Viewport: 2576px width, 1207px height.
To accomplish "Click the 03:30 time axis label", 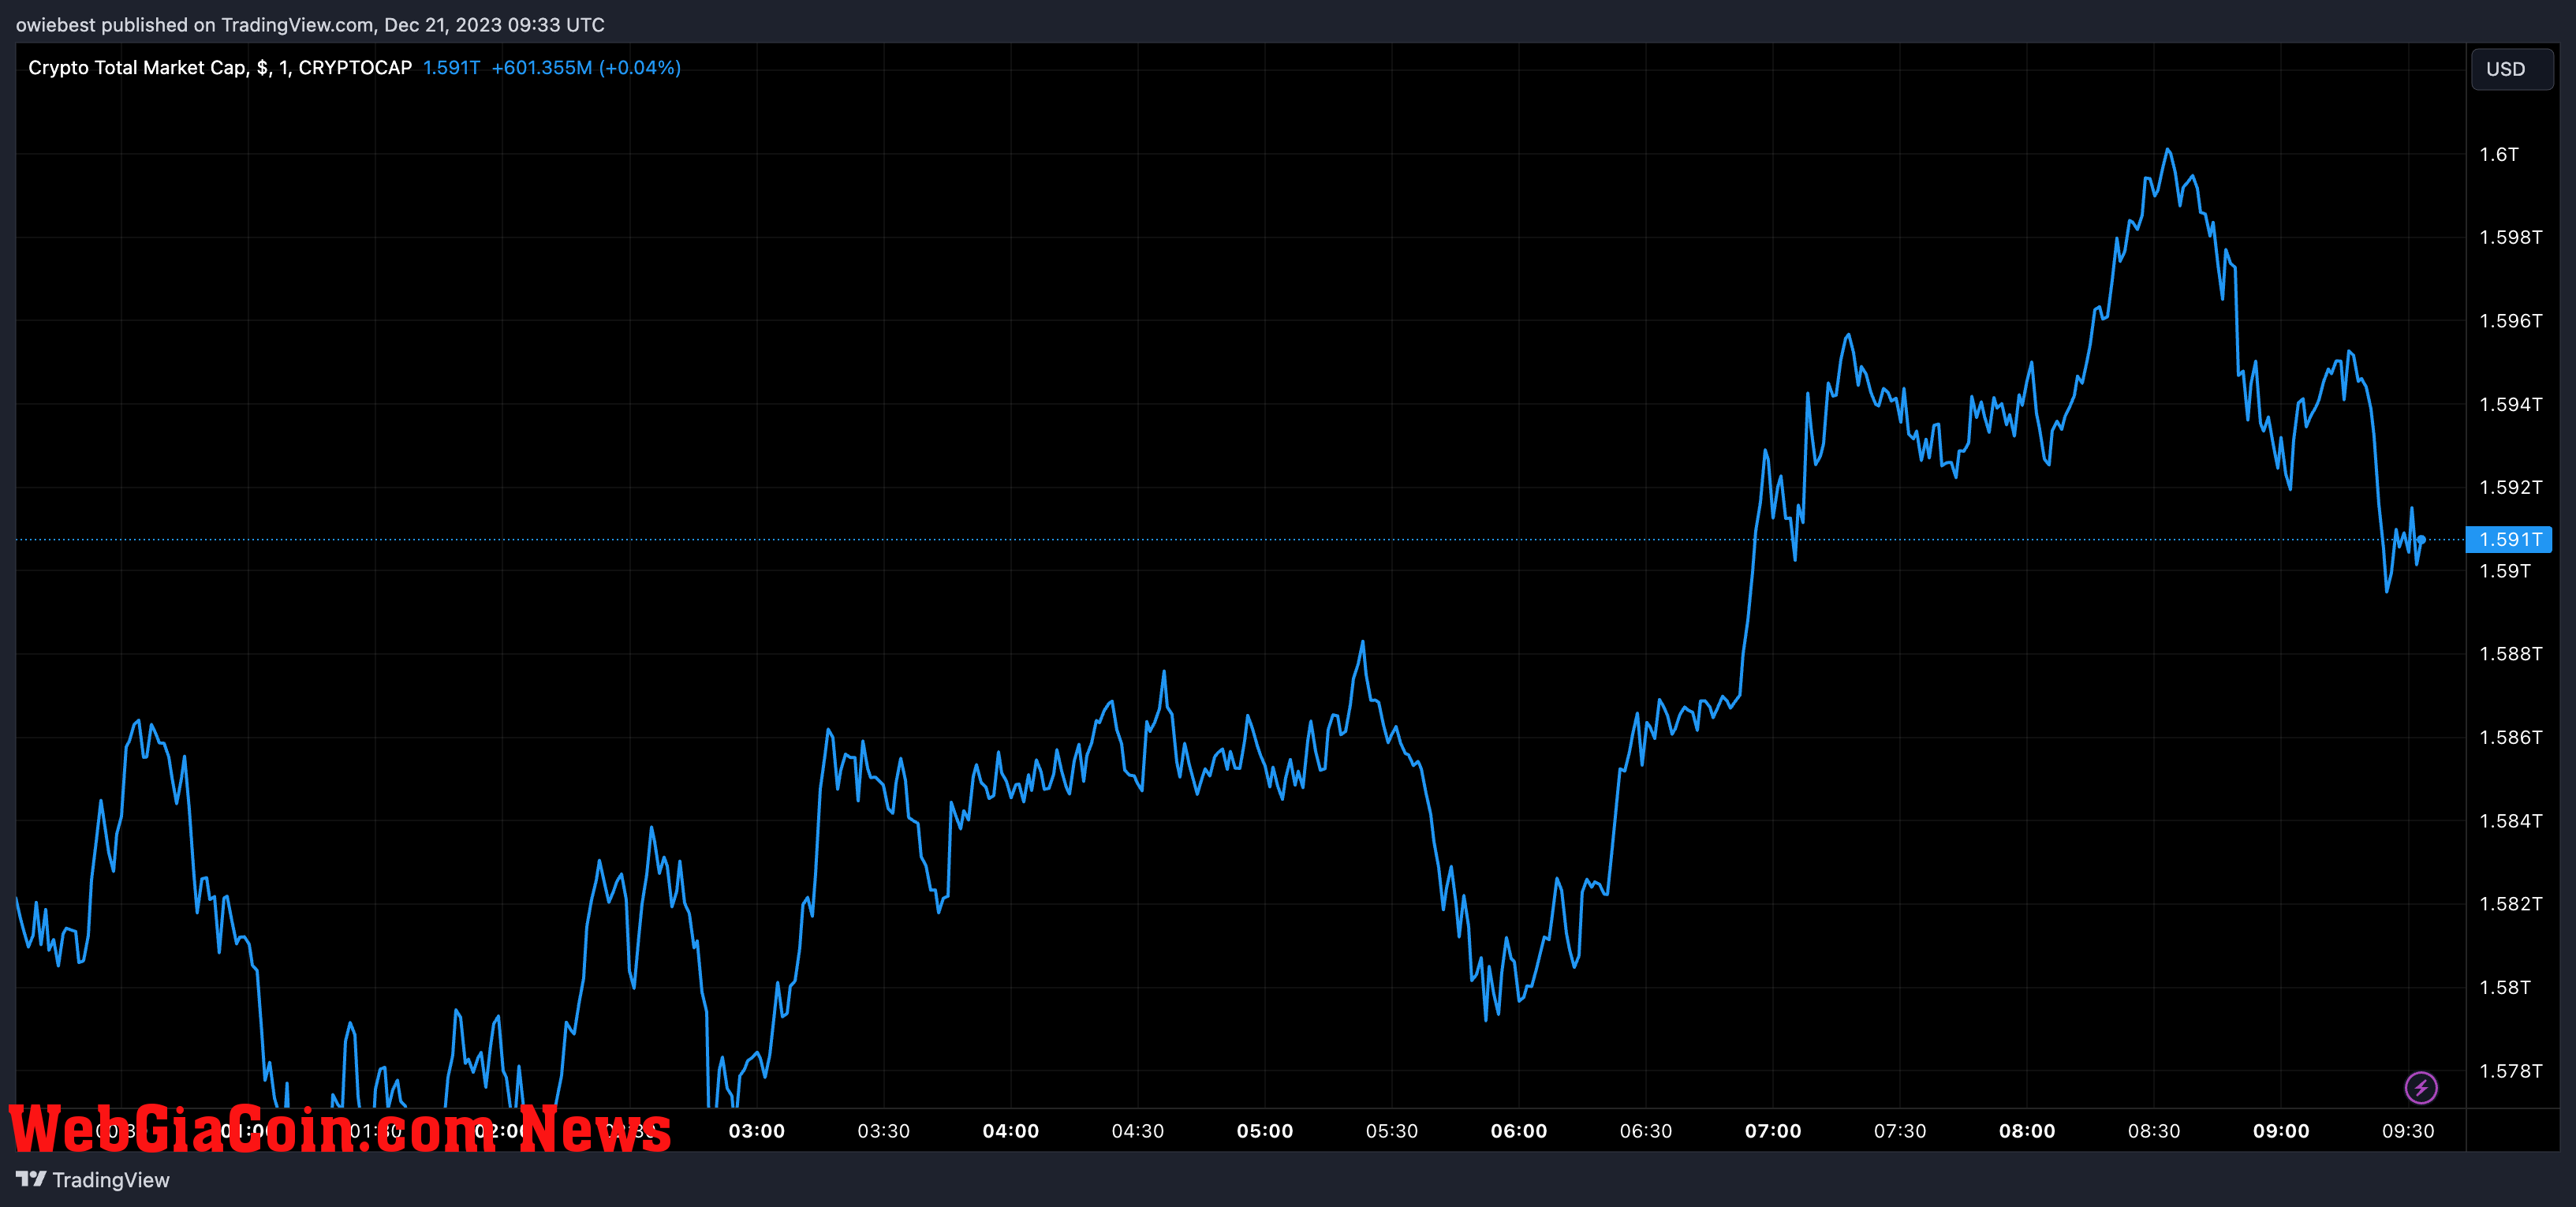I will [884, 1131].
